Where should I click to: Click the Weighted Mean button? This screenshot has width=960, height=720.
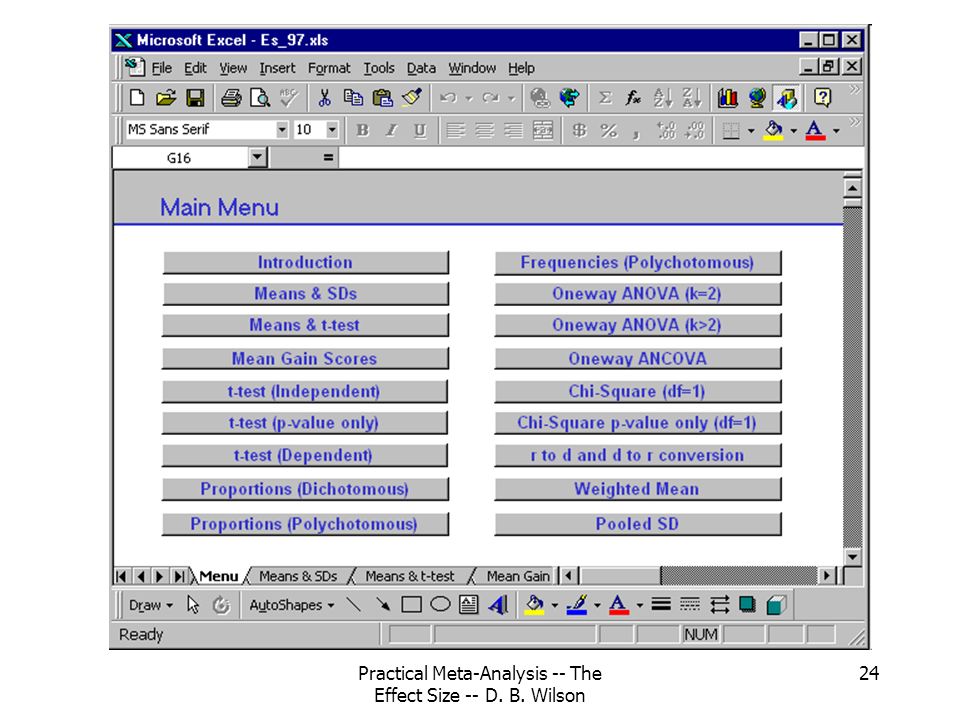[637, 489]
